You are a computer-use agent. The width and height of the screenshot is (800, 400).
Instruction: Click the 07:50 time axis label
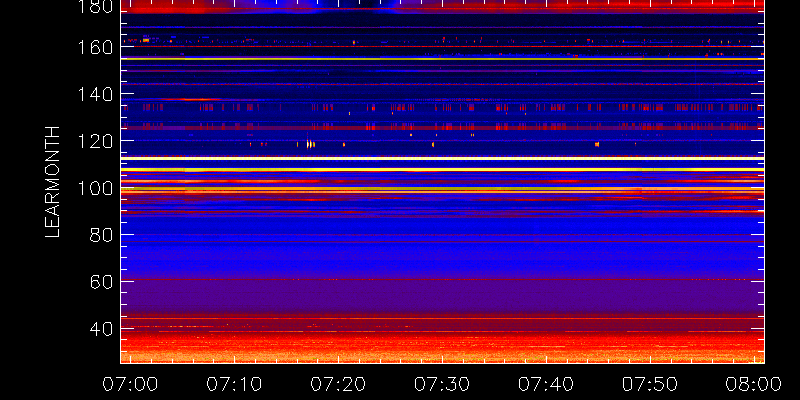(649, 384)
